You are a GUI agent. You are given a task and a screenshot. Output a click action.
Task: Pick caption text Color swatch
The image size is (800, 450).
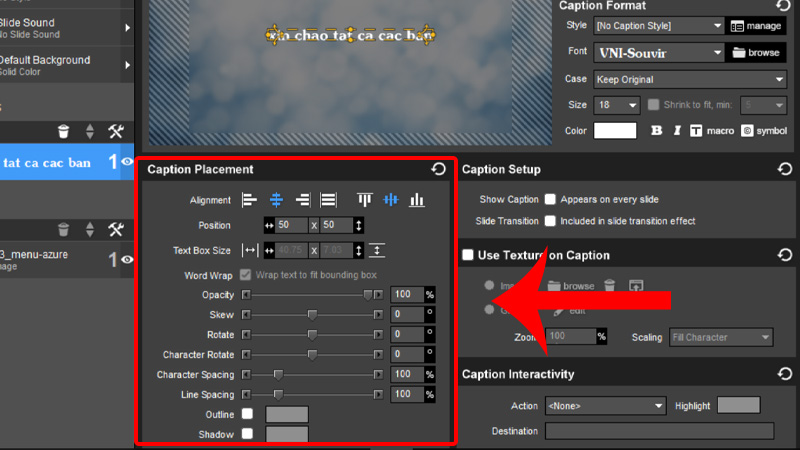615,131
